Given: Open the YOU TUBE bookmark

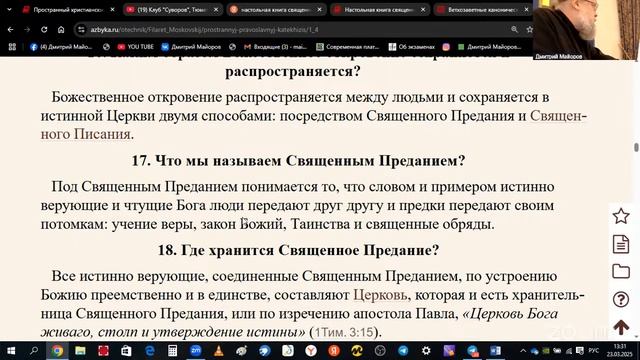Looking at the screenshot, I should pyautogui.click(x=136, y=47).
